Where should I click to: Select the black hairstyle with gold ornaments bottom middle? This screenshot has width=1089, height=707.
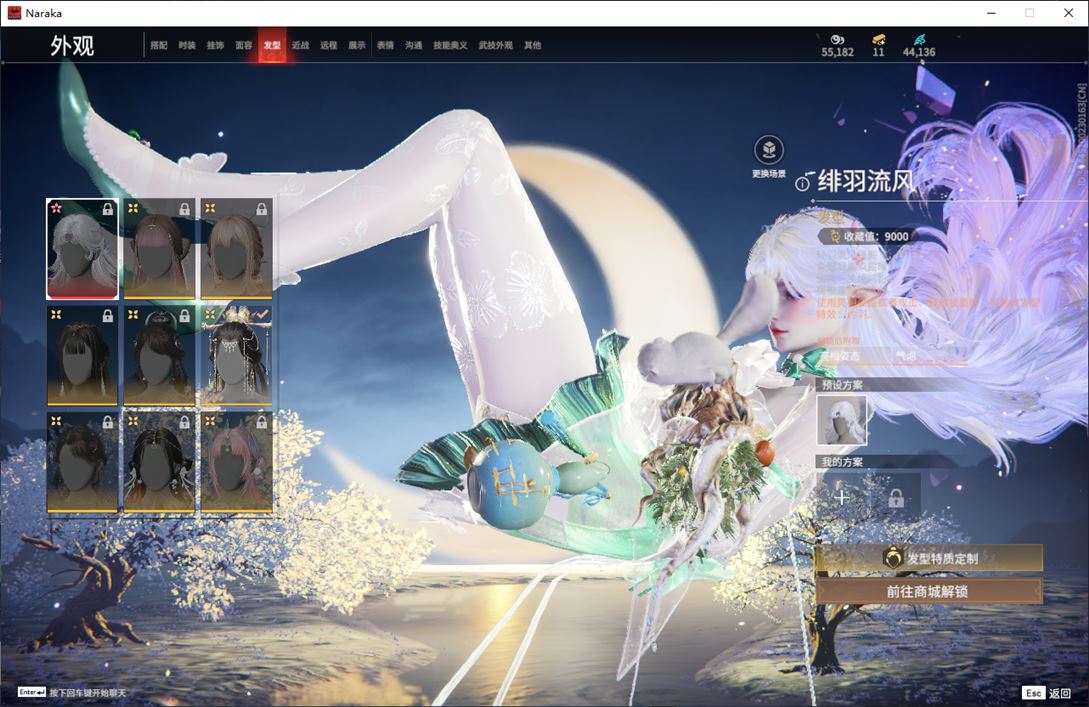click(x=159, y=462)
